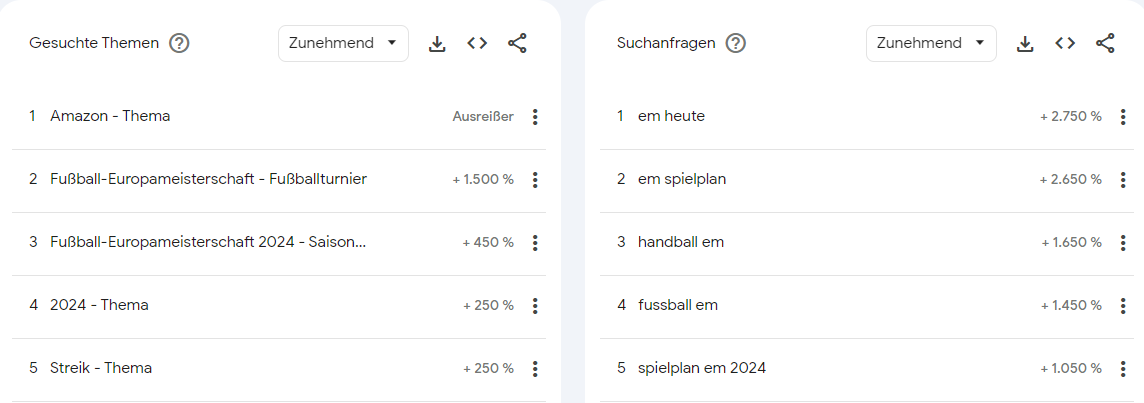Open the Zunehmend dropdown in Suchanfragen
This screenshot has width=1144, height=403.
click(931, 44)
